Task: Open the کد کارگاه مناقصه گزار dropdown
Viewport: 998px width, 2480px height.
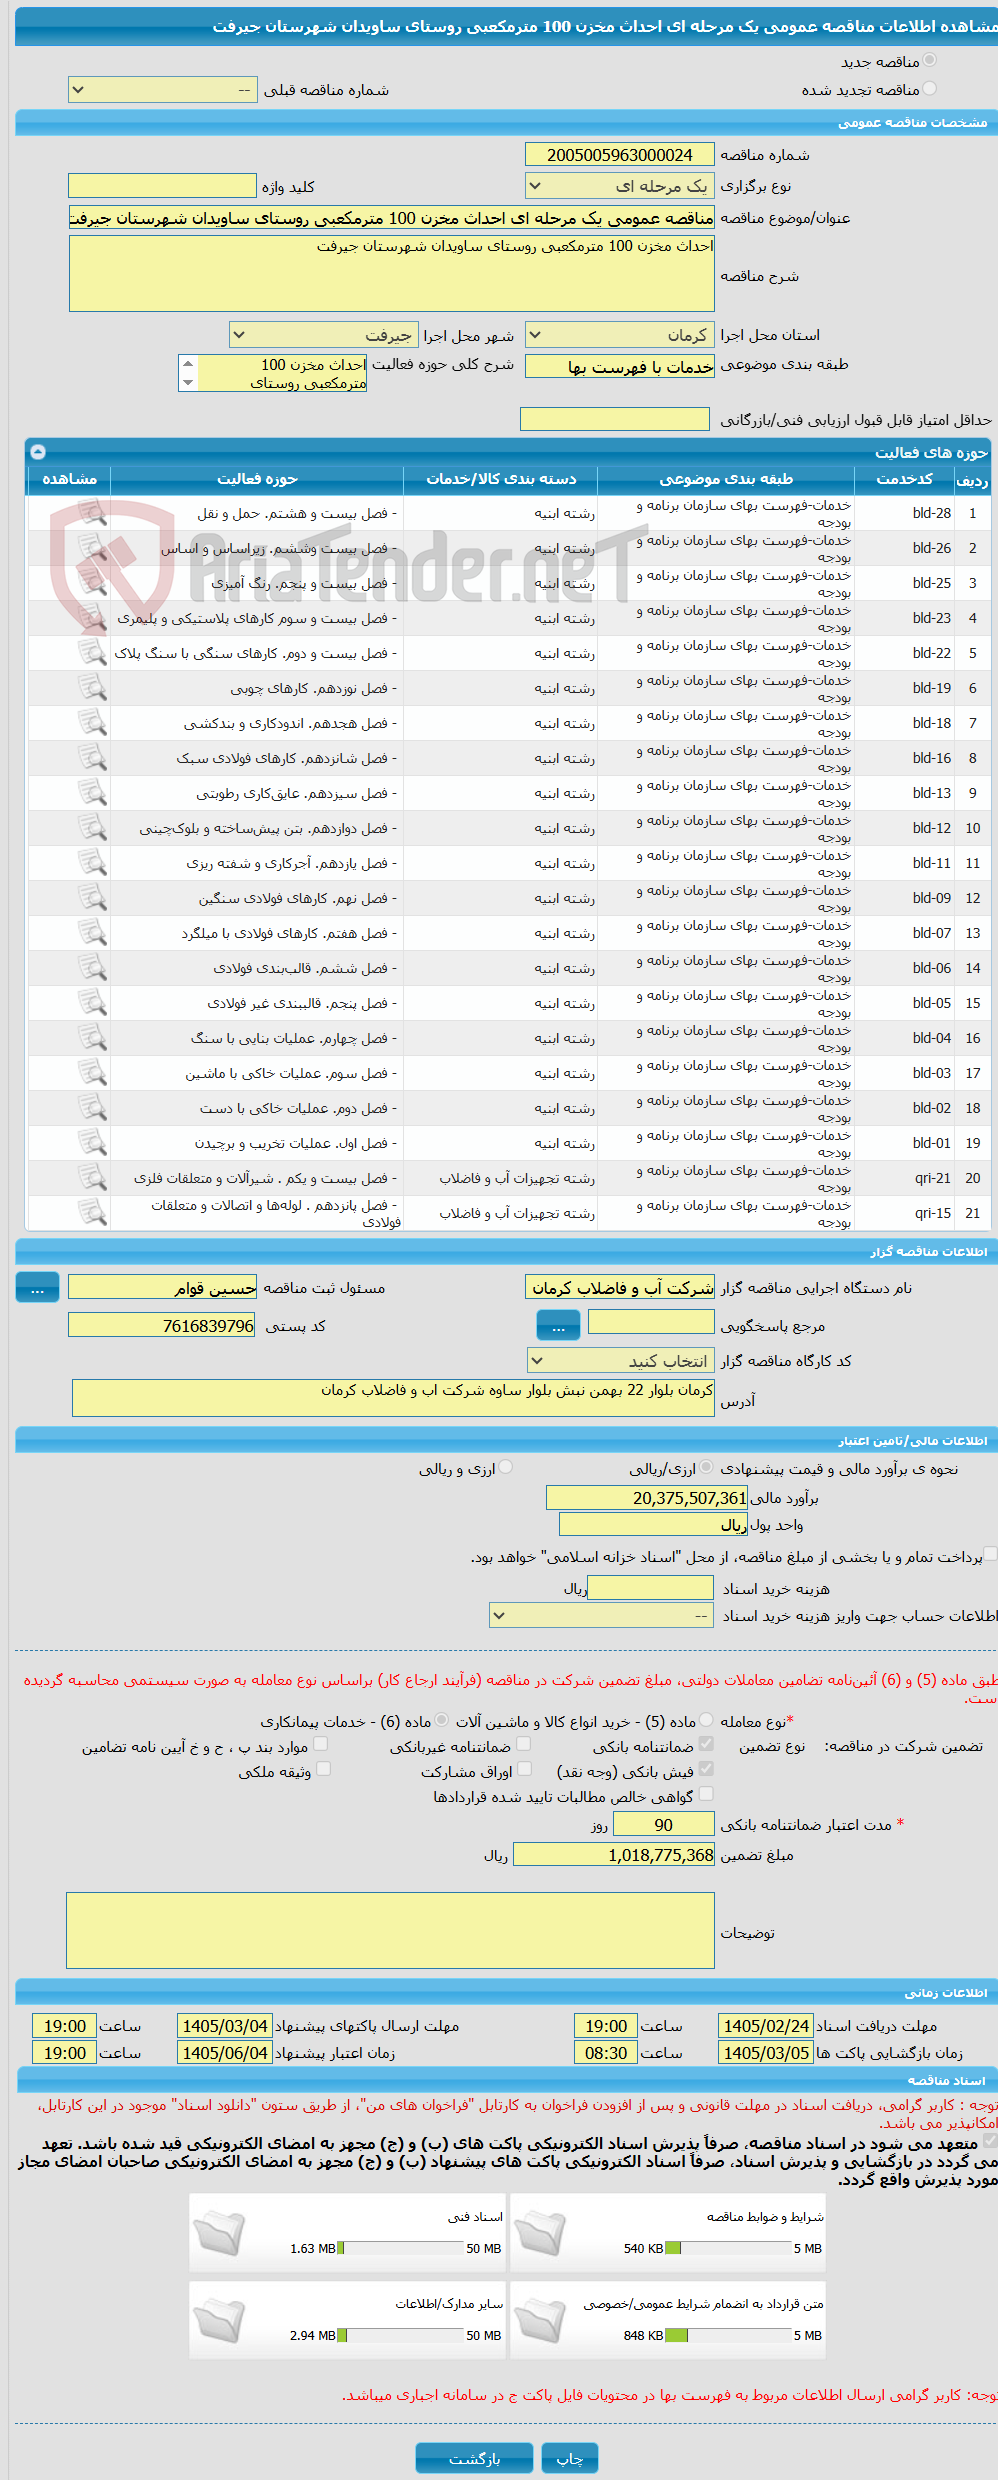Action: [620, 1361]
